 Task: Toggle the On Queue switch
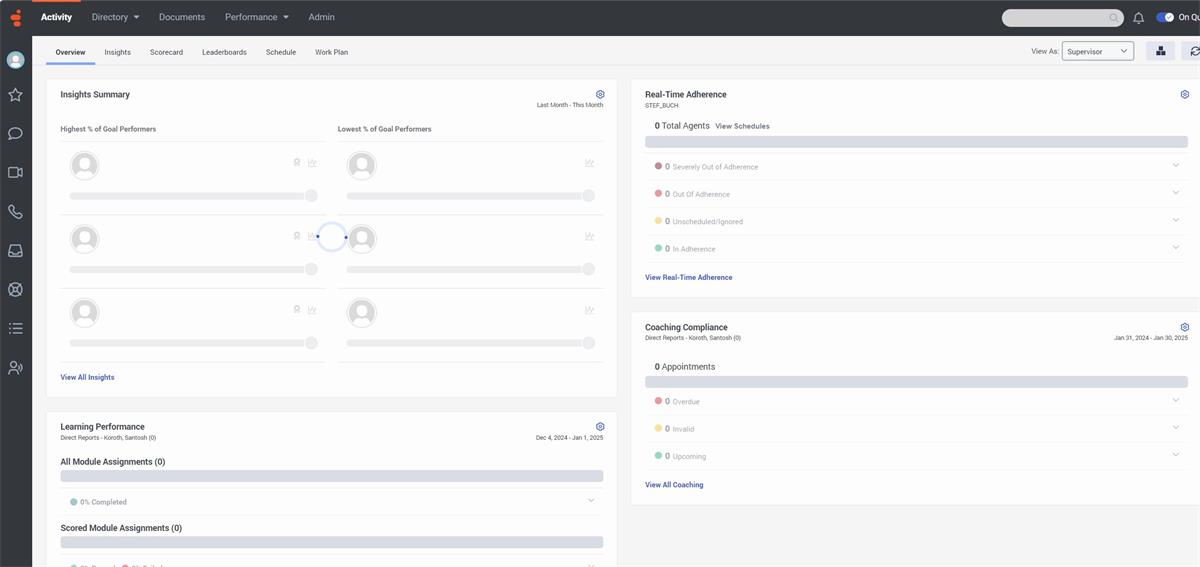click(x=1165, y=17)
